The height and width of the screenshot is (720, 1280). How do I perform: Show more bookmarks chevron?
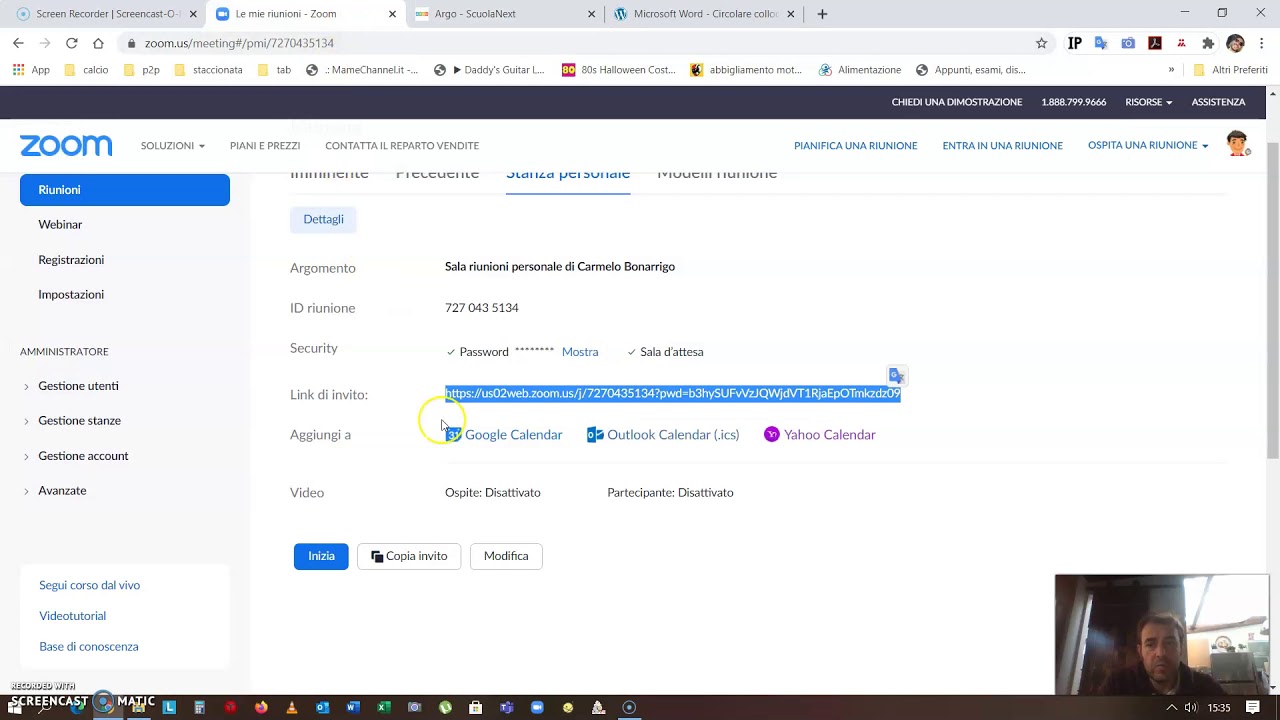[1171, 70]
